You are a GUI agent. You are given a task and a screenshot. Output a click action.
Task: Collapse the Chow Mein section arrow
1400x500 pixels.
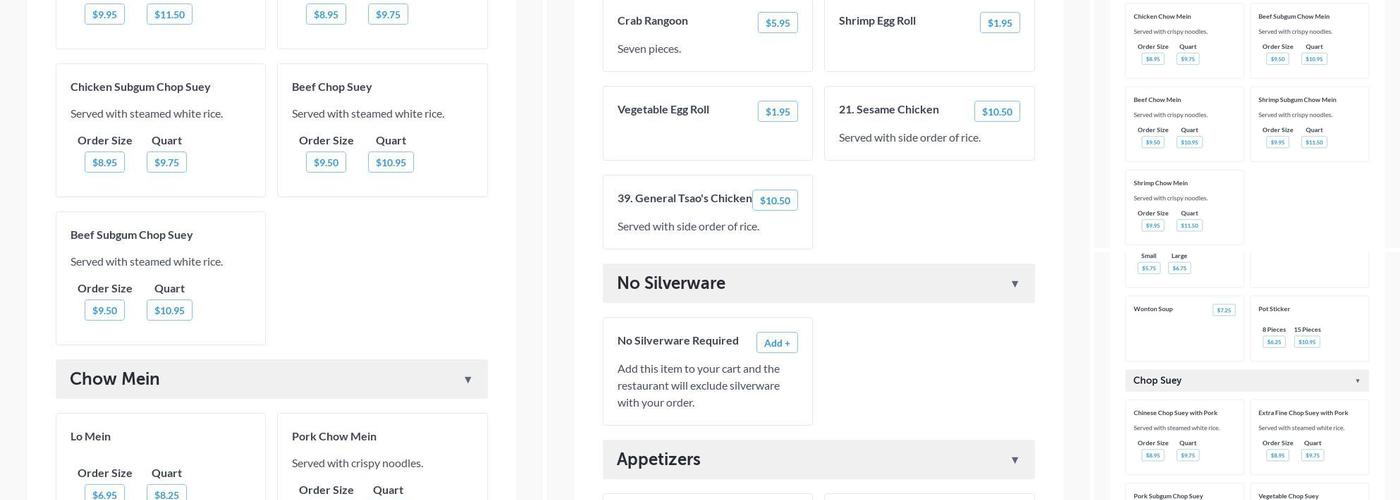(467, 380)
